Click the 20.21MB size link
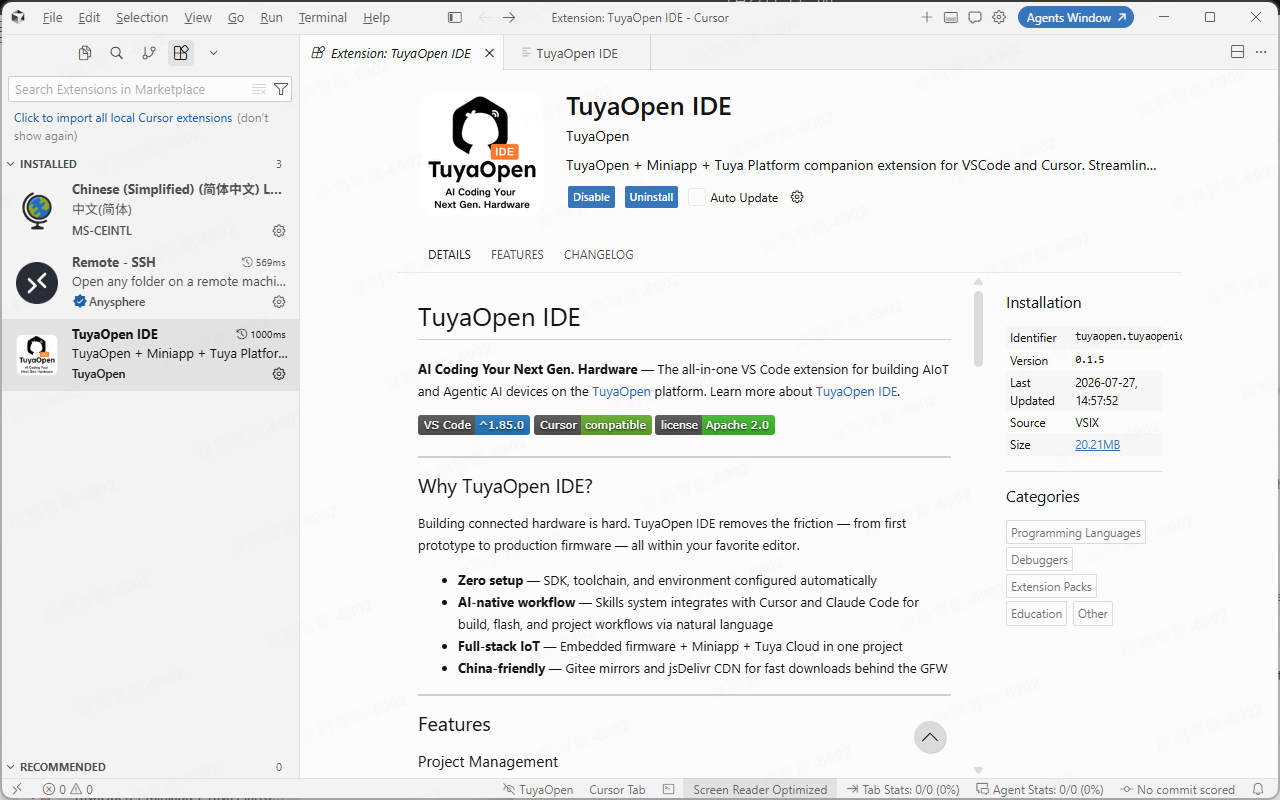The height and width of the screenshot is (800, 1280). point(1097,444)
